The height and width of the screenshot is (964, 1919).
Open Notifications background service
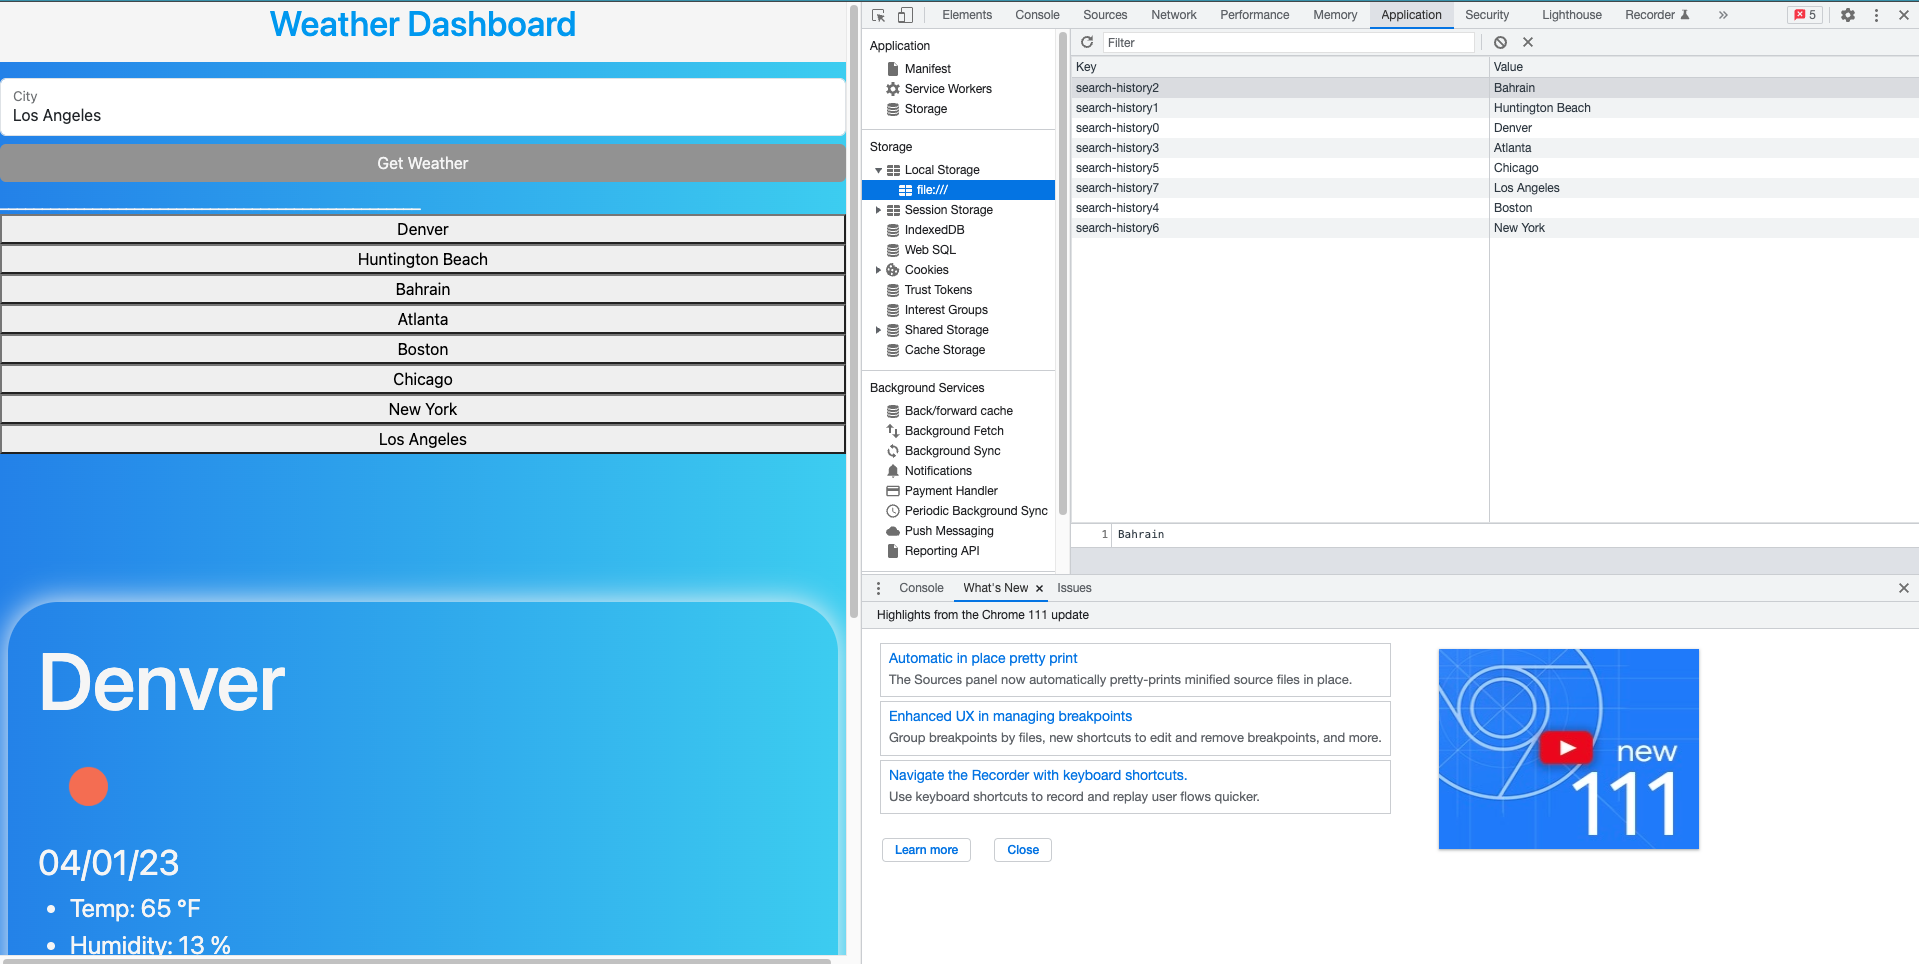point(938,471)
